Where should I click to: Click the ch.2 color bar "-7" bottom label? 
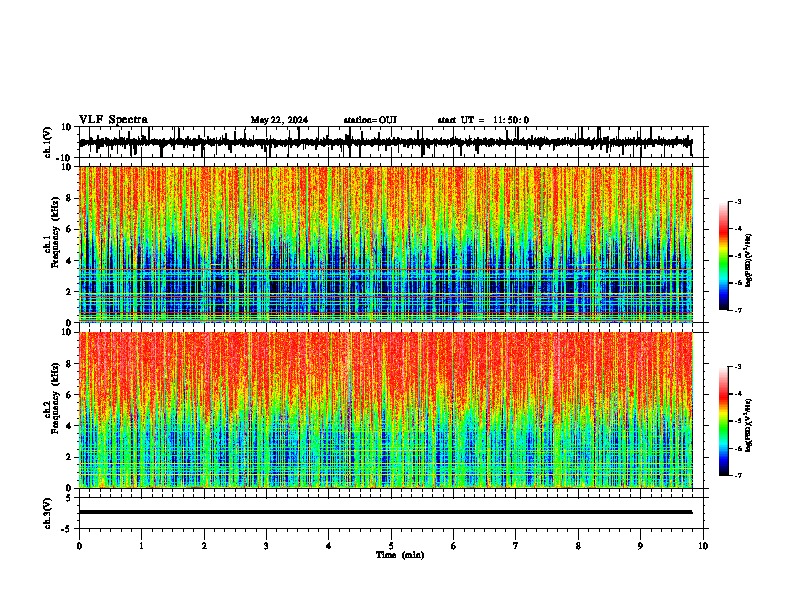(x=738, y=475)
